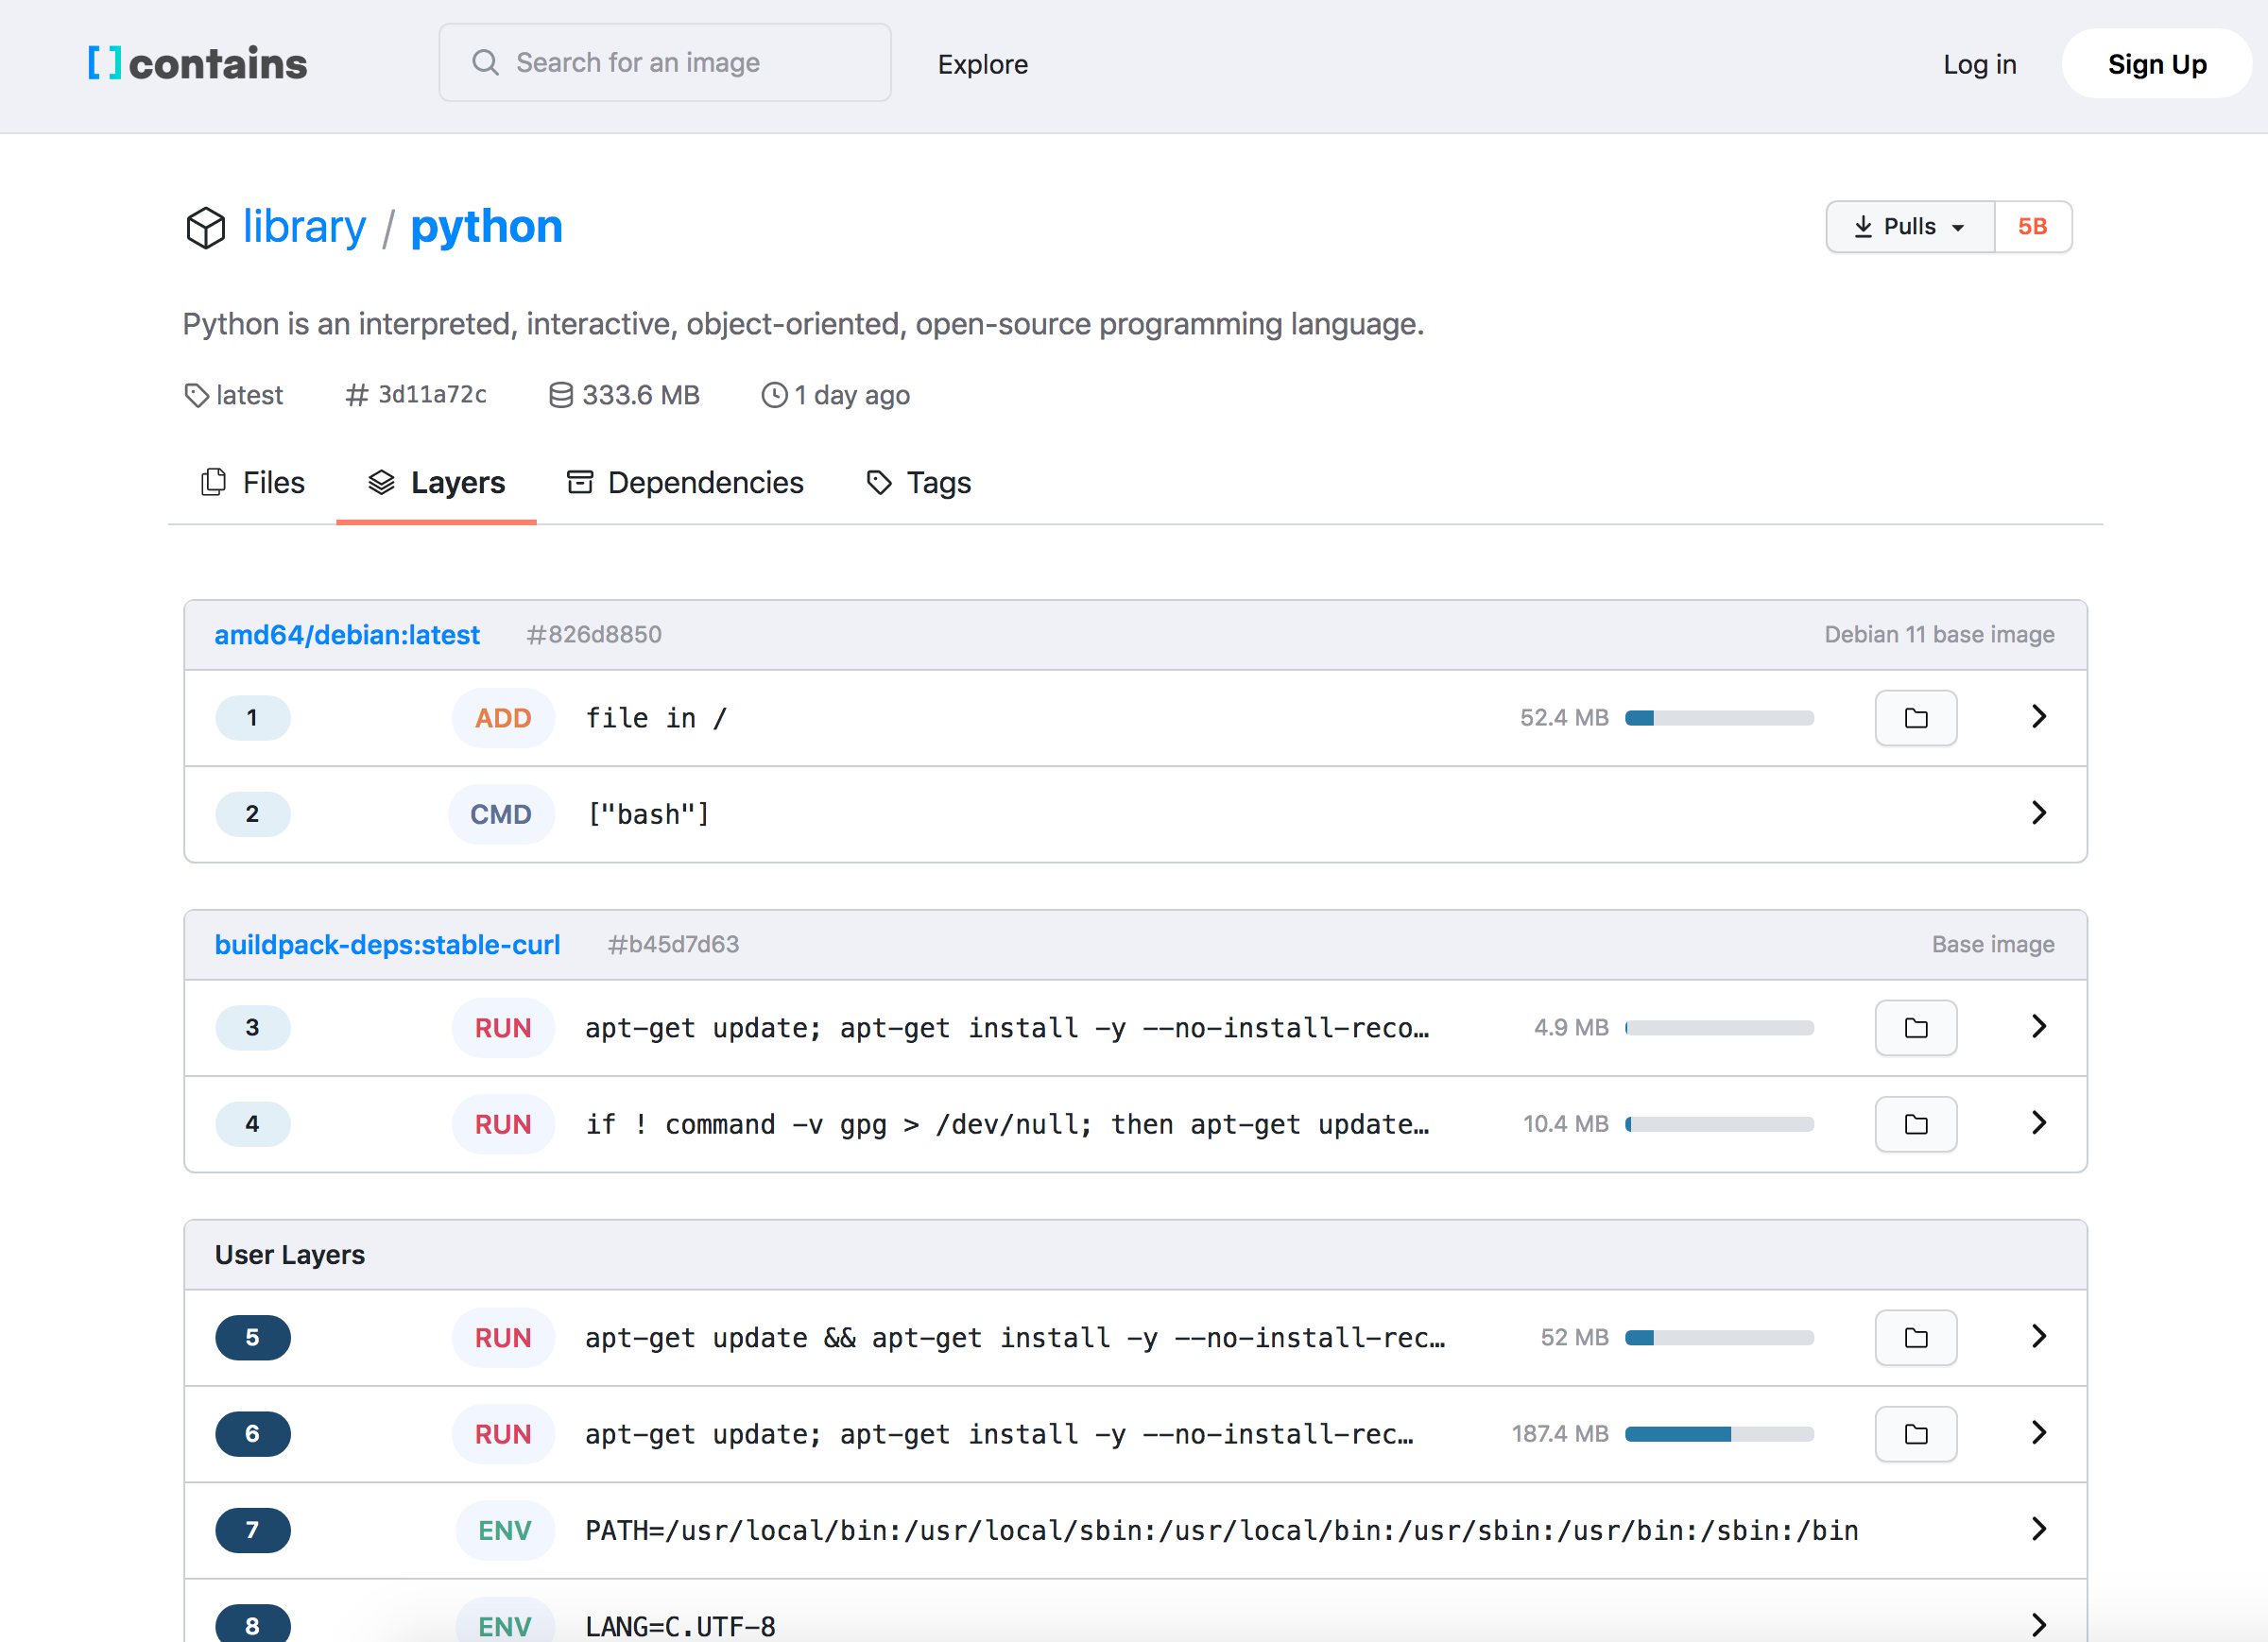Open folder icon for 187.4 MB layer
The width and height of the screenshot is (2268, 1642).
(1915, 1434)
